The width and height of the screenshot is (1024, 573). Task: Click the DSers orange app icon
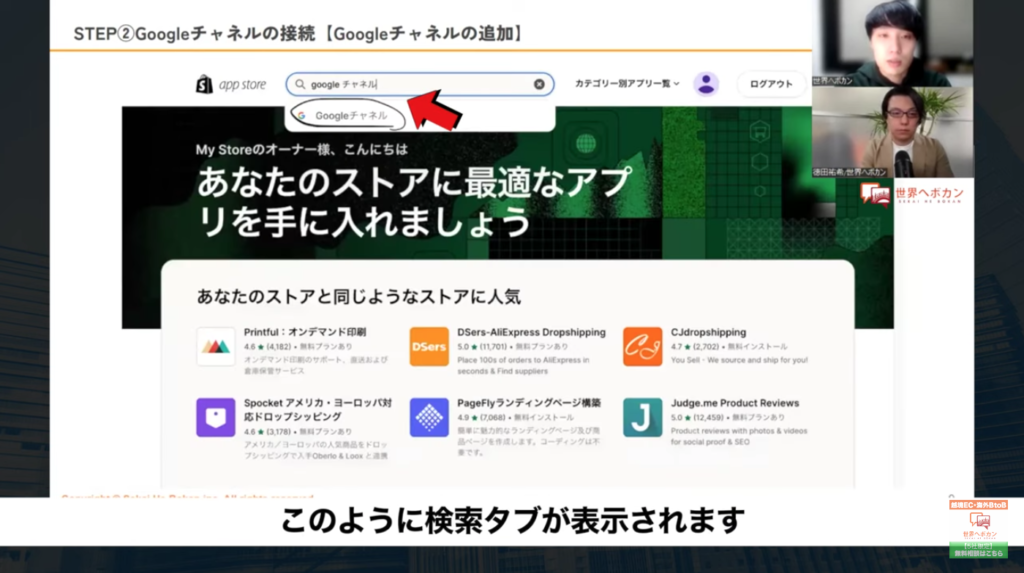pyautogui.click(x=429, y=346)
